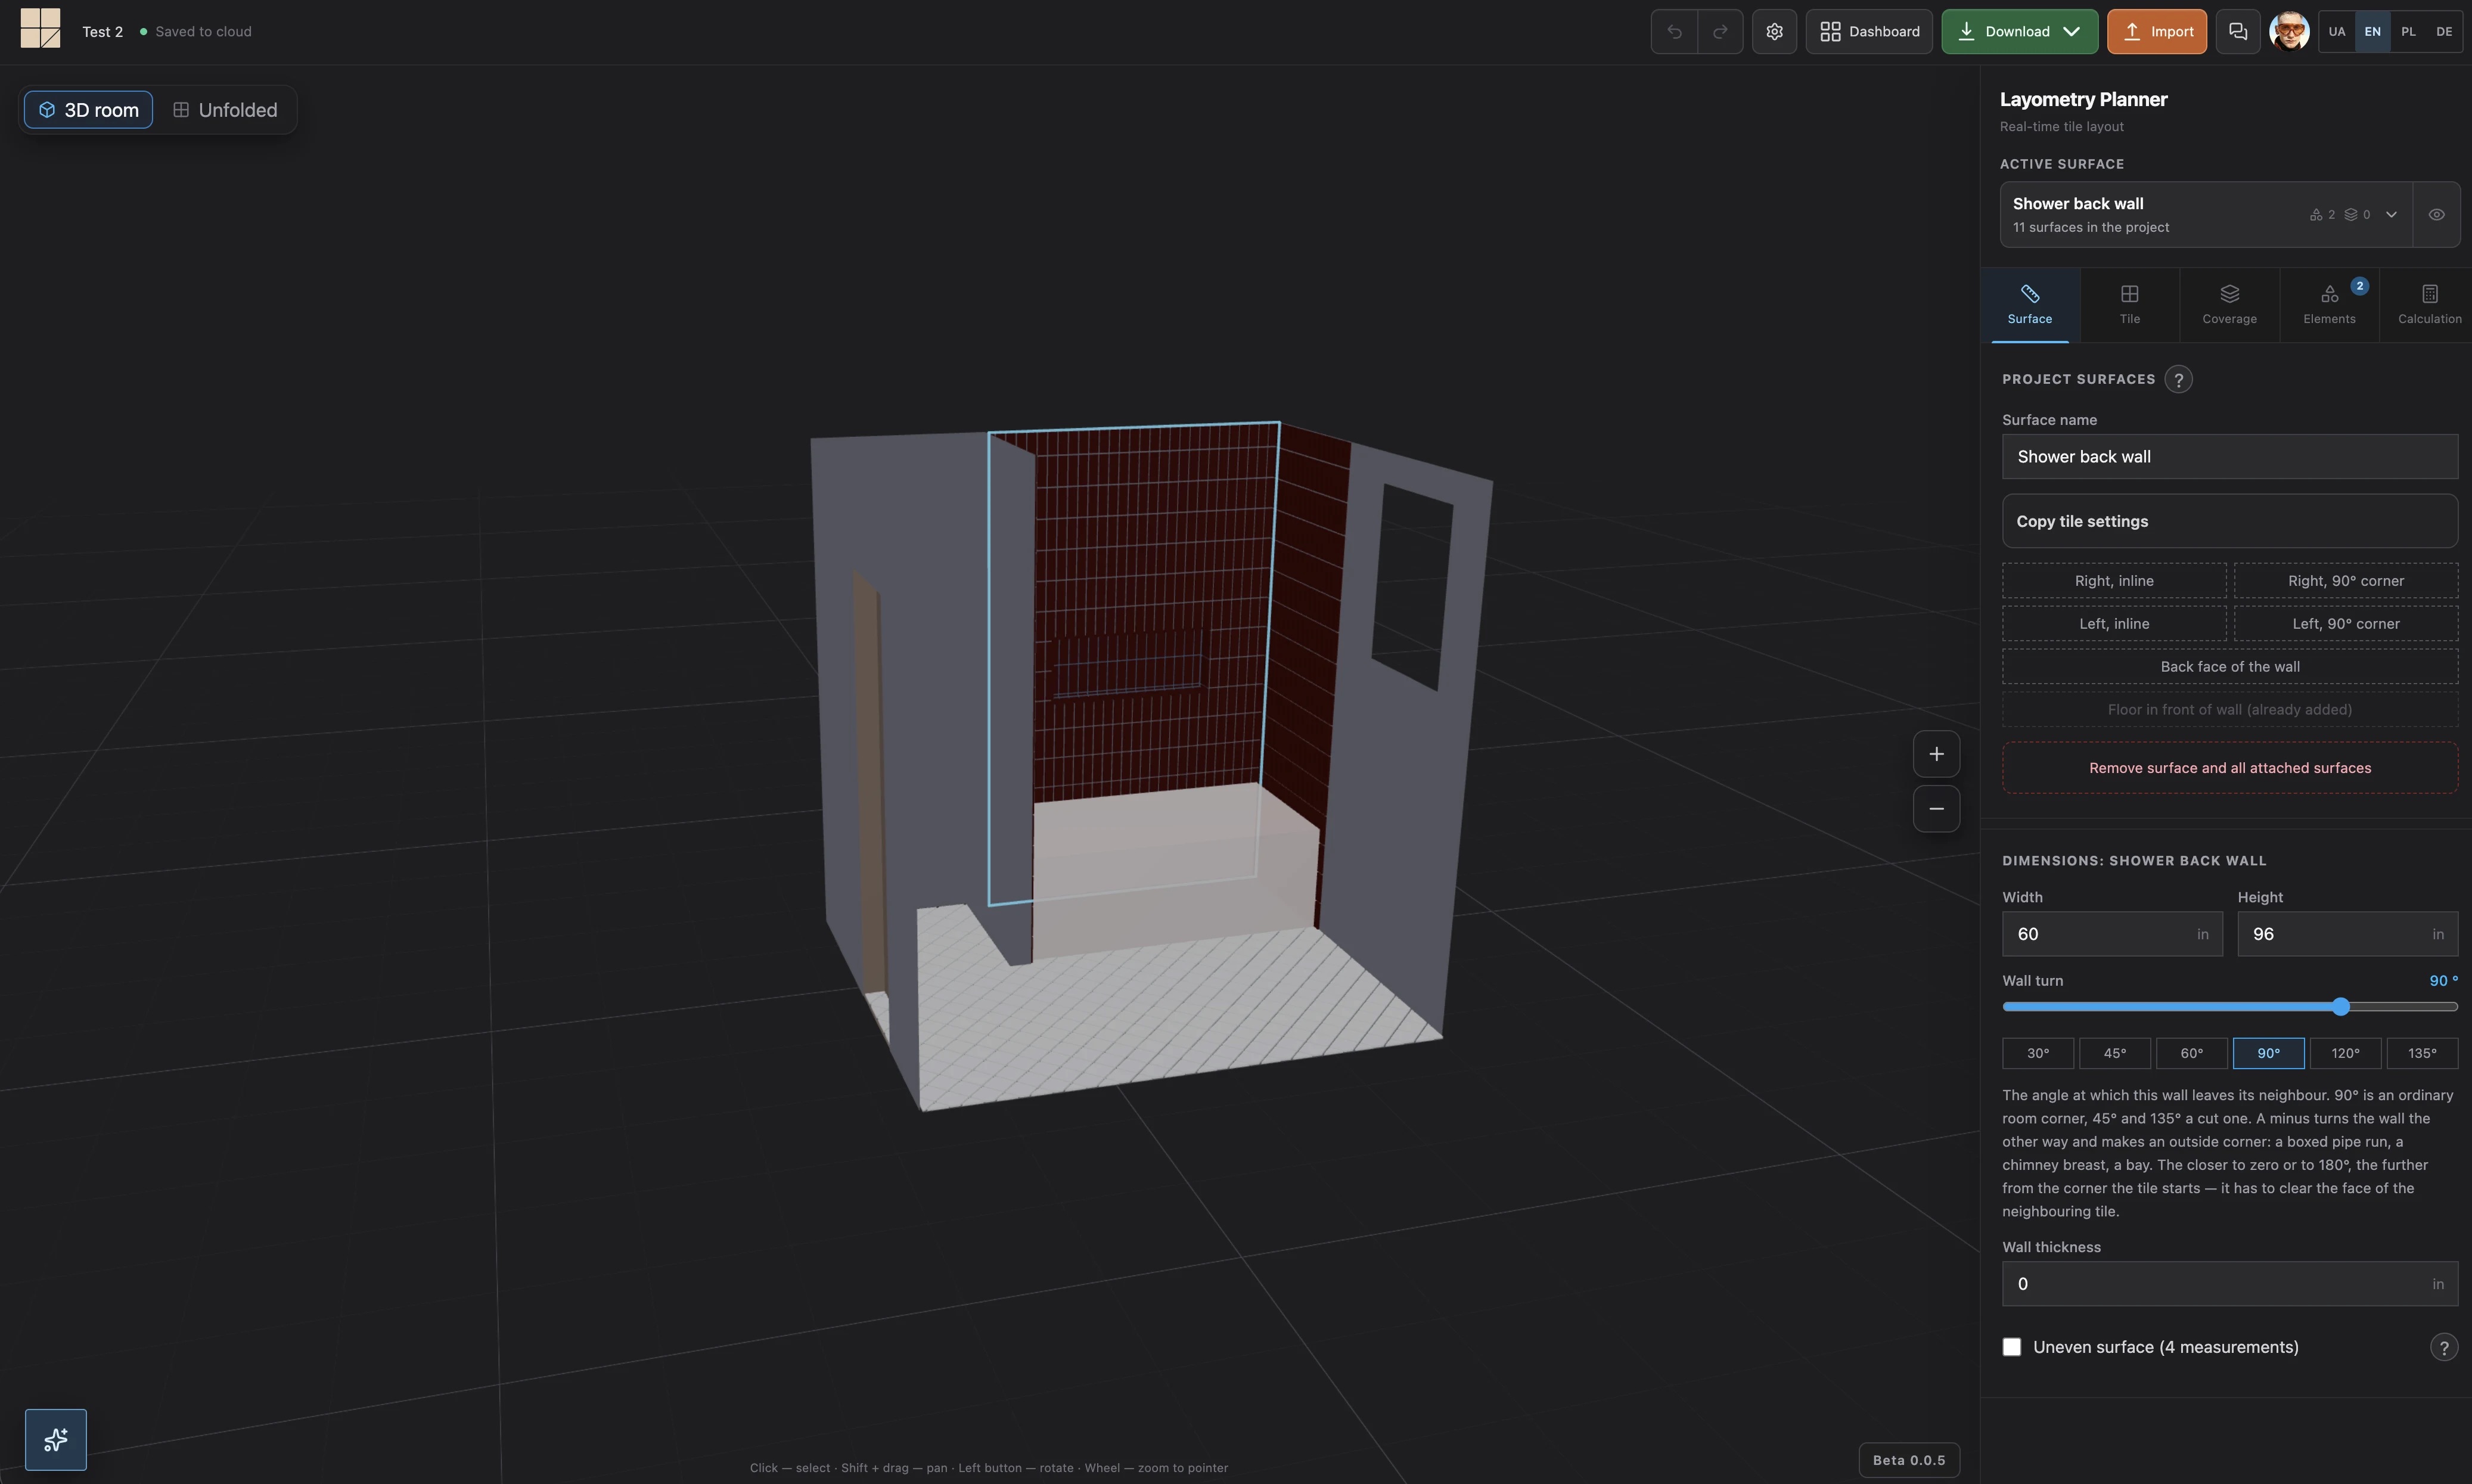
Task: Open the Tile tab
Action: (x=2130, y=305)
